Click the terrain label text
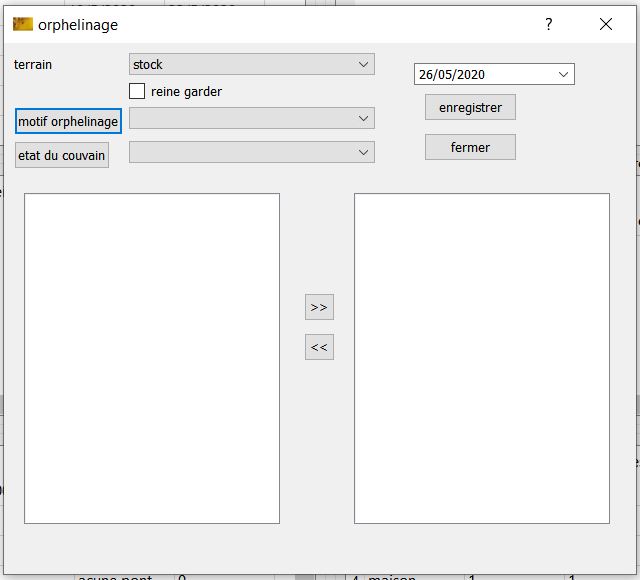This screenshot has height=580, width=640. point(33,64)
